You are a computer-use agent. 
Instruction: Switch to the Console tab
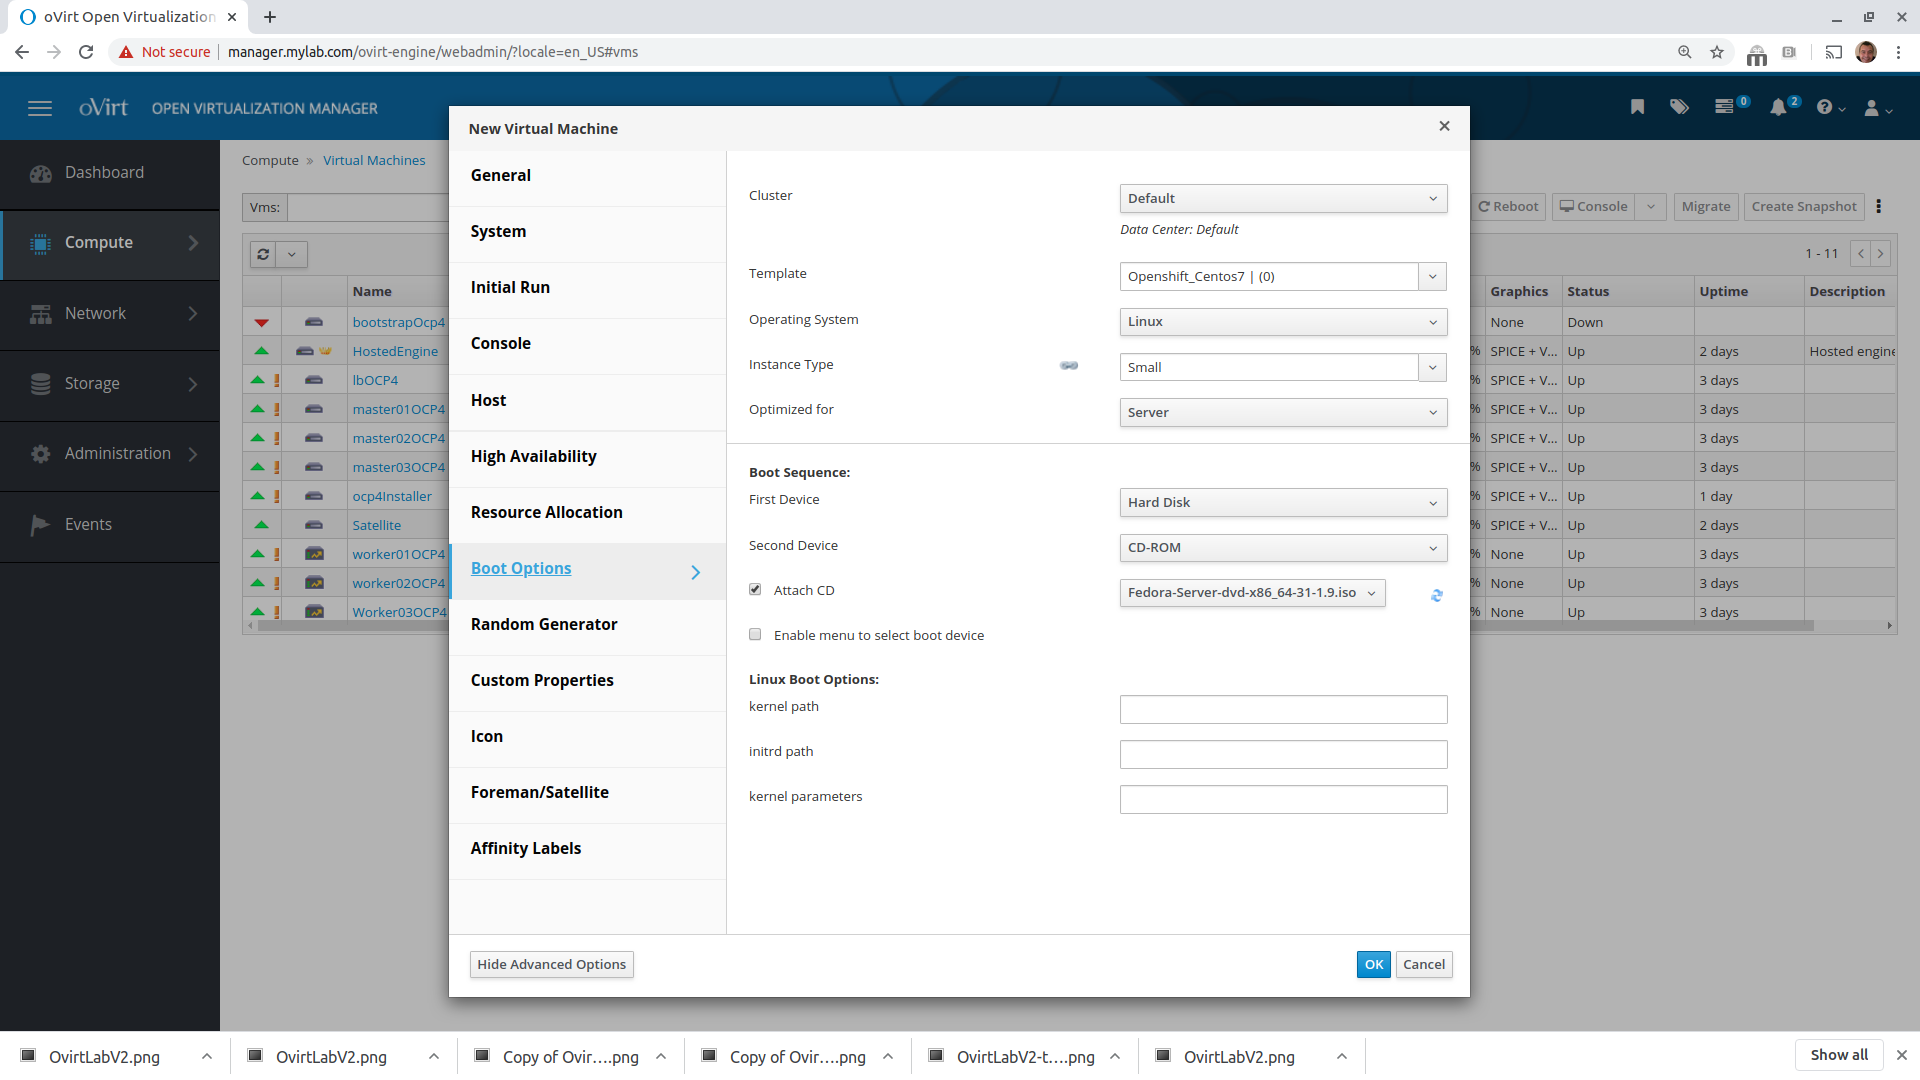click(588, 344)
